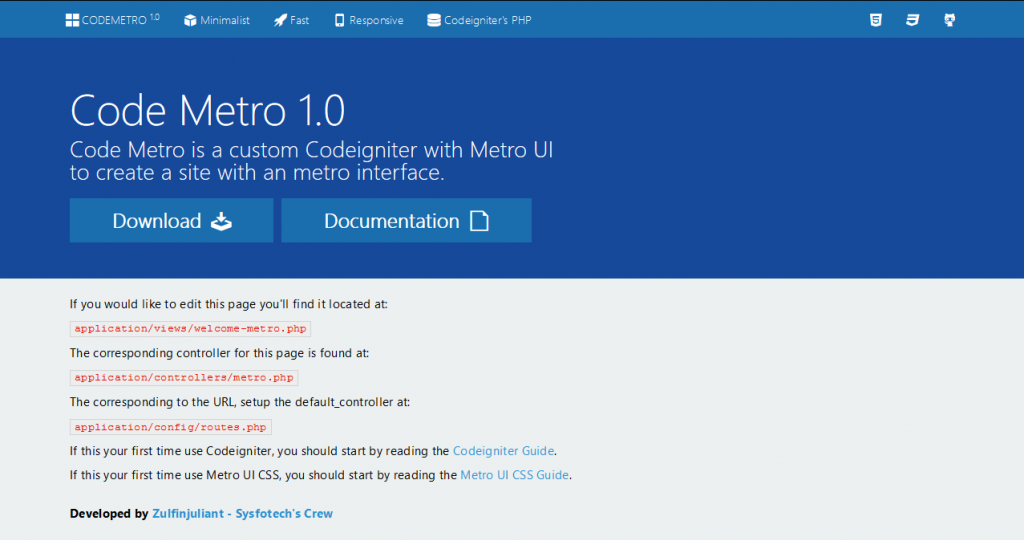
Task: Click 'Developed by' bold text
Action: [109, 513]
